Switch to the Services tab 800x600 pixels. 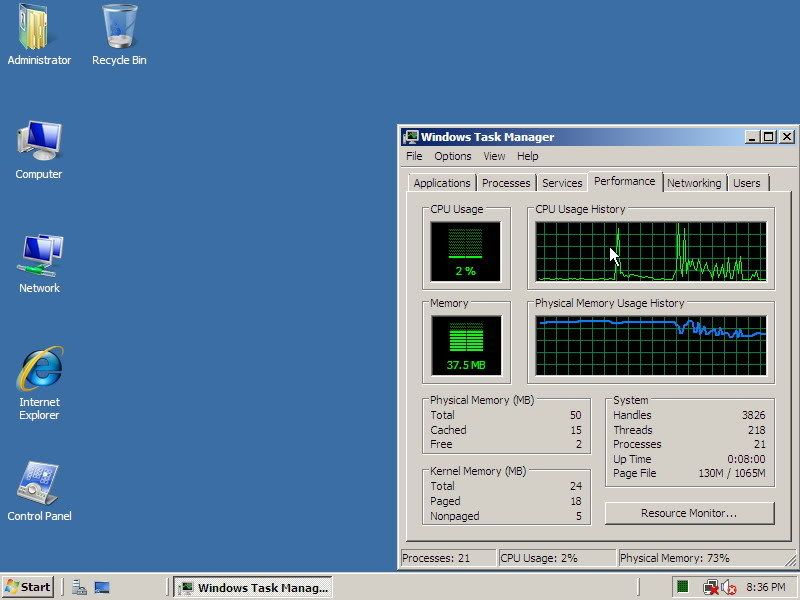[562, 183]
